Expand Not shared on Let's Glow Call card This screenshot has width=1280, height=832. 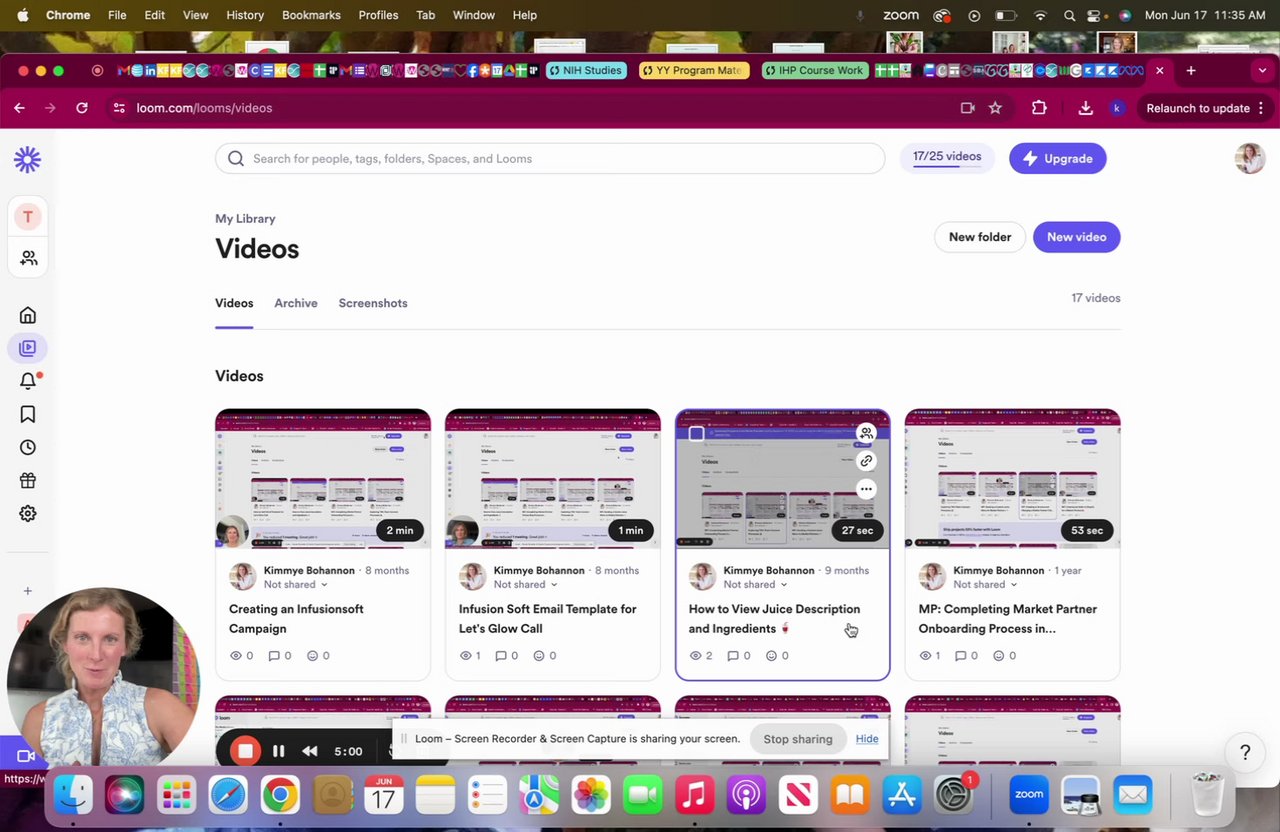tap(526, 585)
